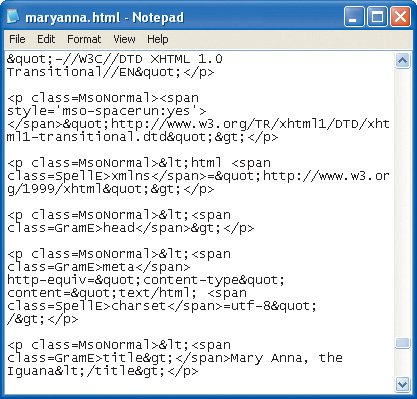
Task: Click on 'head' in the text
Action: [119, 228]
